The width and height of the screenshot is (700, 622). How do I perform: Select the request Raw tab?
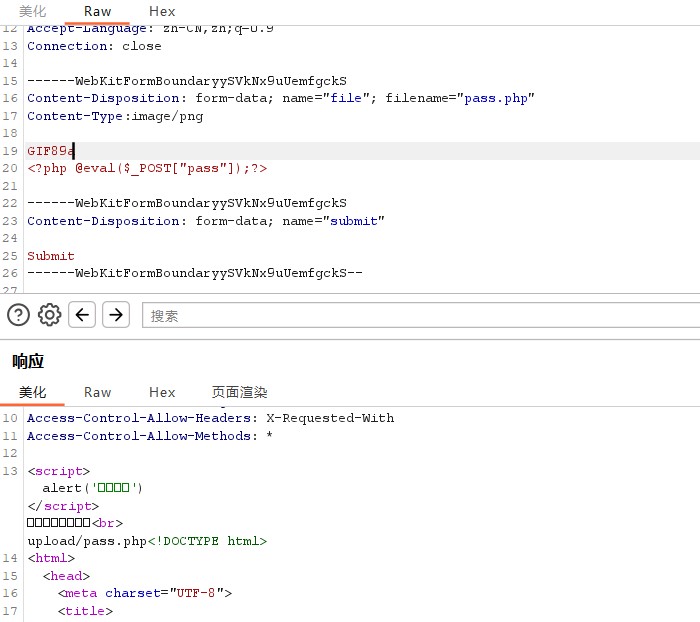(x=97, y=11)
